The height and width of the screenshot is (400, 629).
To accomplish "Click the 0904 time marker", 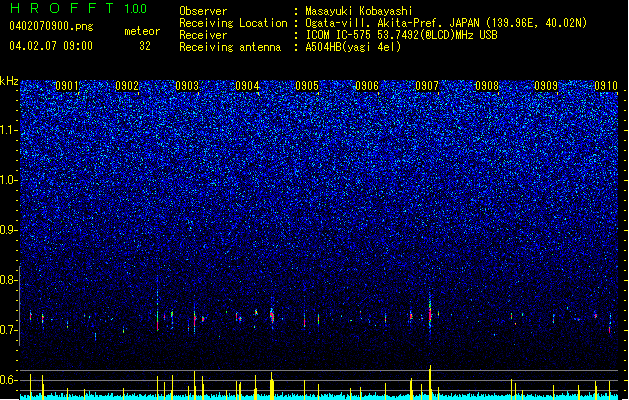I will (x=247, y=86).
